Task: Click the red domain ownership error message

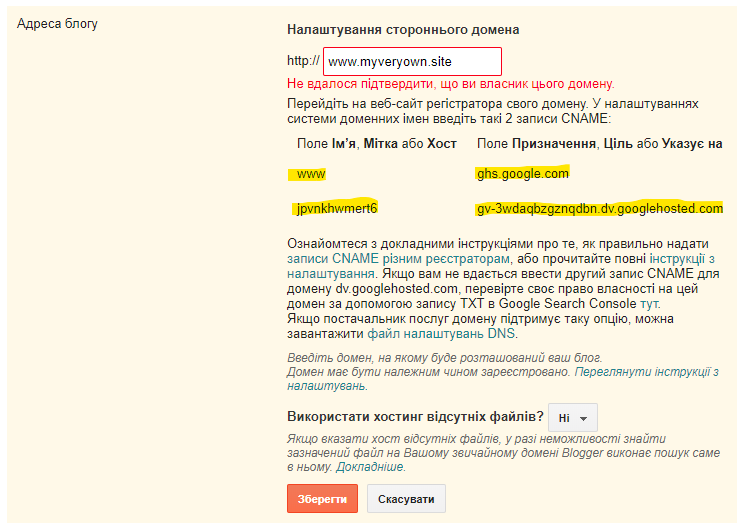Action: pyautogui.click(x=450, y=84)
